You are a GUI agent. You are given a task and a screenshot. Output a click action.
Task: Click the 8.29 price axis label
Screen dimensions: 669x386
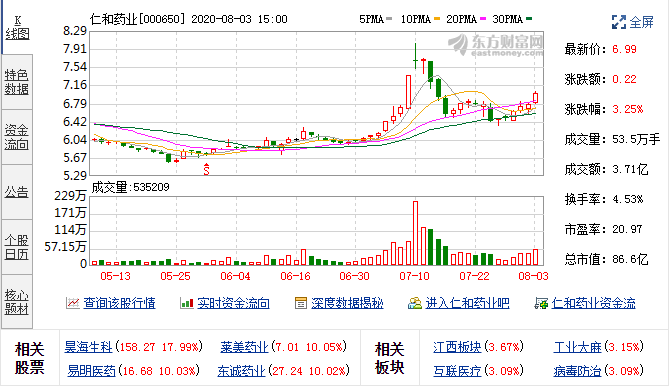coord(75,31)
